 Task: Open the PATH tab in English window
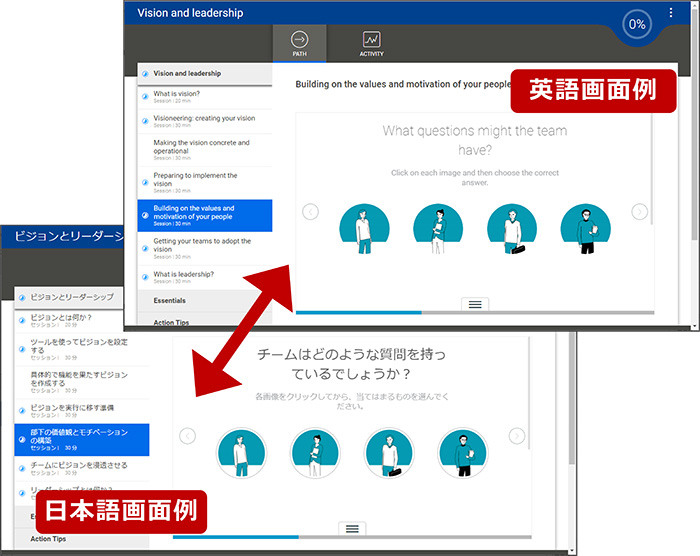(300, 43)
